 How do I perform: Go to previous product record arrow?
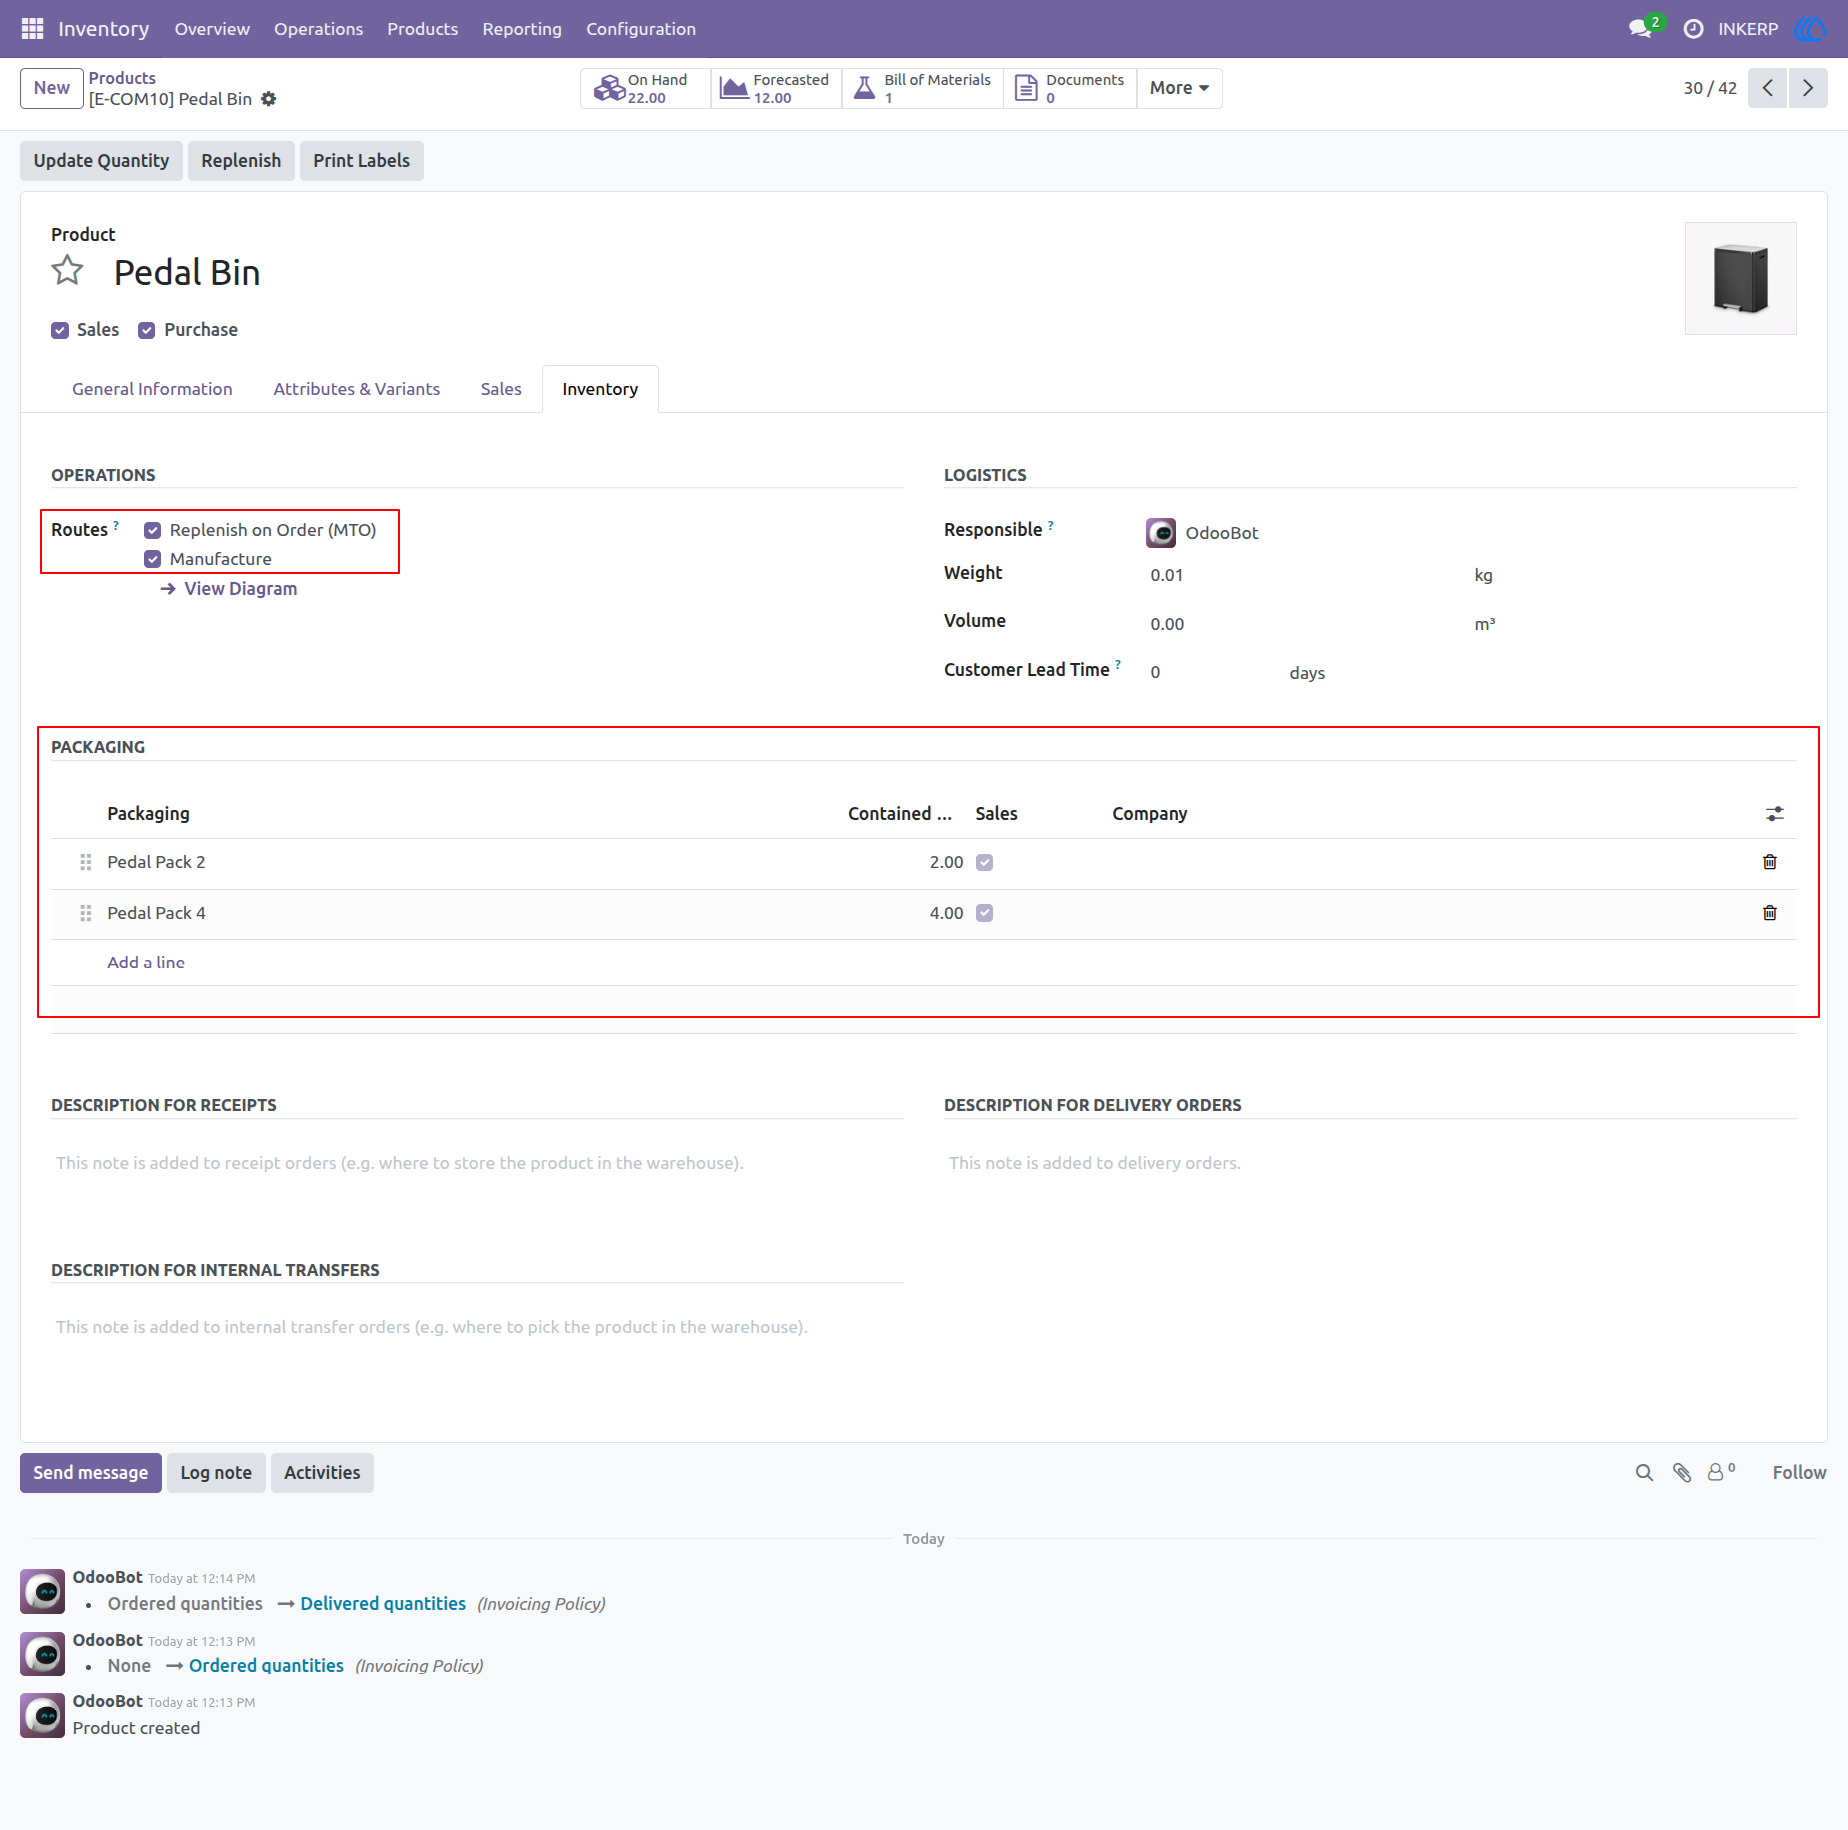[1767, 88]
